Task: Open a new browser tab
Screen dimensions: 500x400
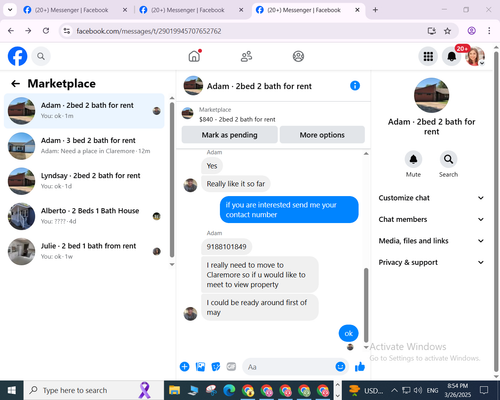Action: tap(375, 10)
